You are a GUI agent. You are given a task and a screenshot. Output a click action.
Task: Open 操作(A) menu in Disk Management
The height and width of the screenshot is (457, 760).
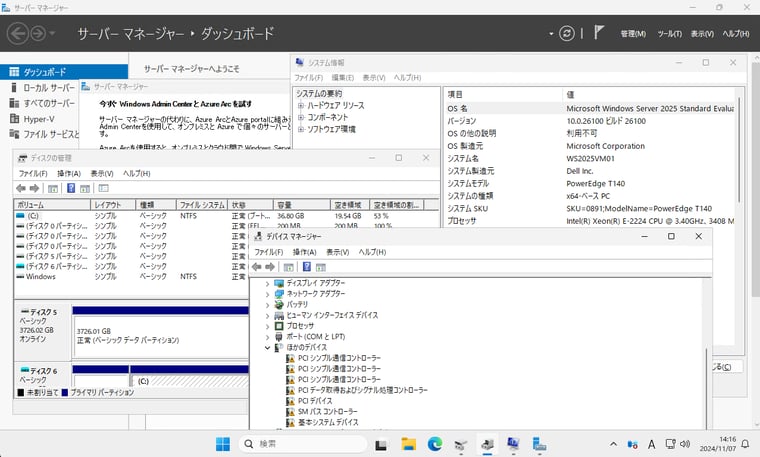pos(69,173)
